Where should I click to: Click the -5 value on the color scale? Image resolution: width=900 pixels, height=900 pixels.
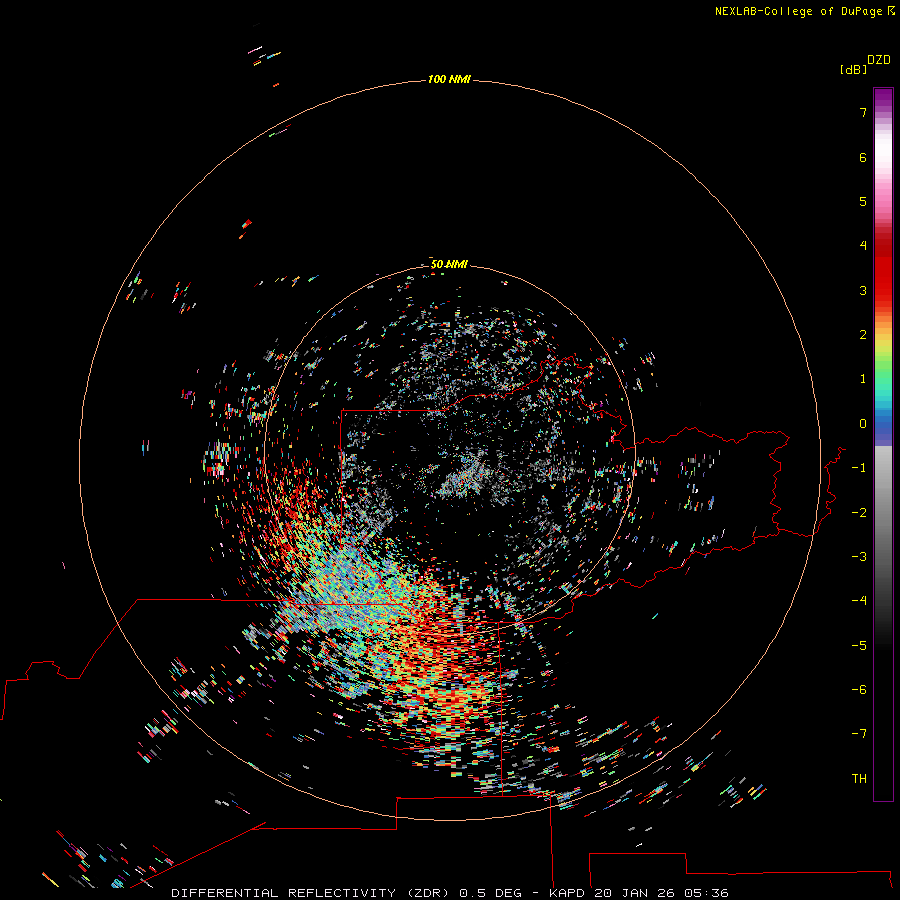coord(859,646)
